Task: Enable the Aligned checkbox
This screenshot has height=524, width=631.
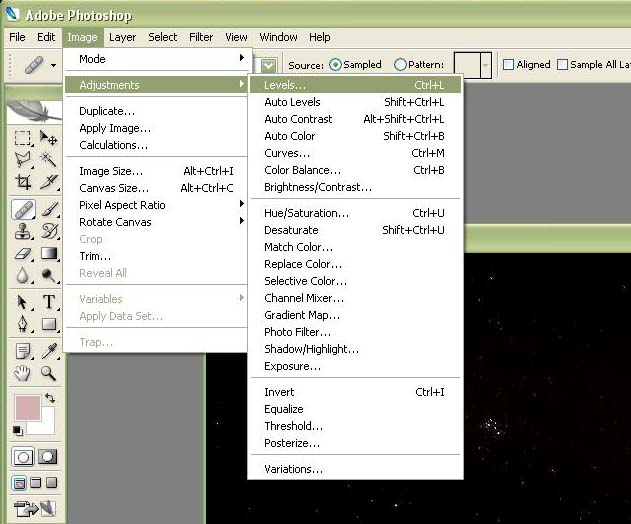Action: click(x=509, y=64)
